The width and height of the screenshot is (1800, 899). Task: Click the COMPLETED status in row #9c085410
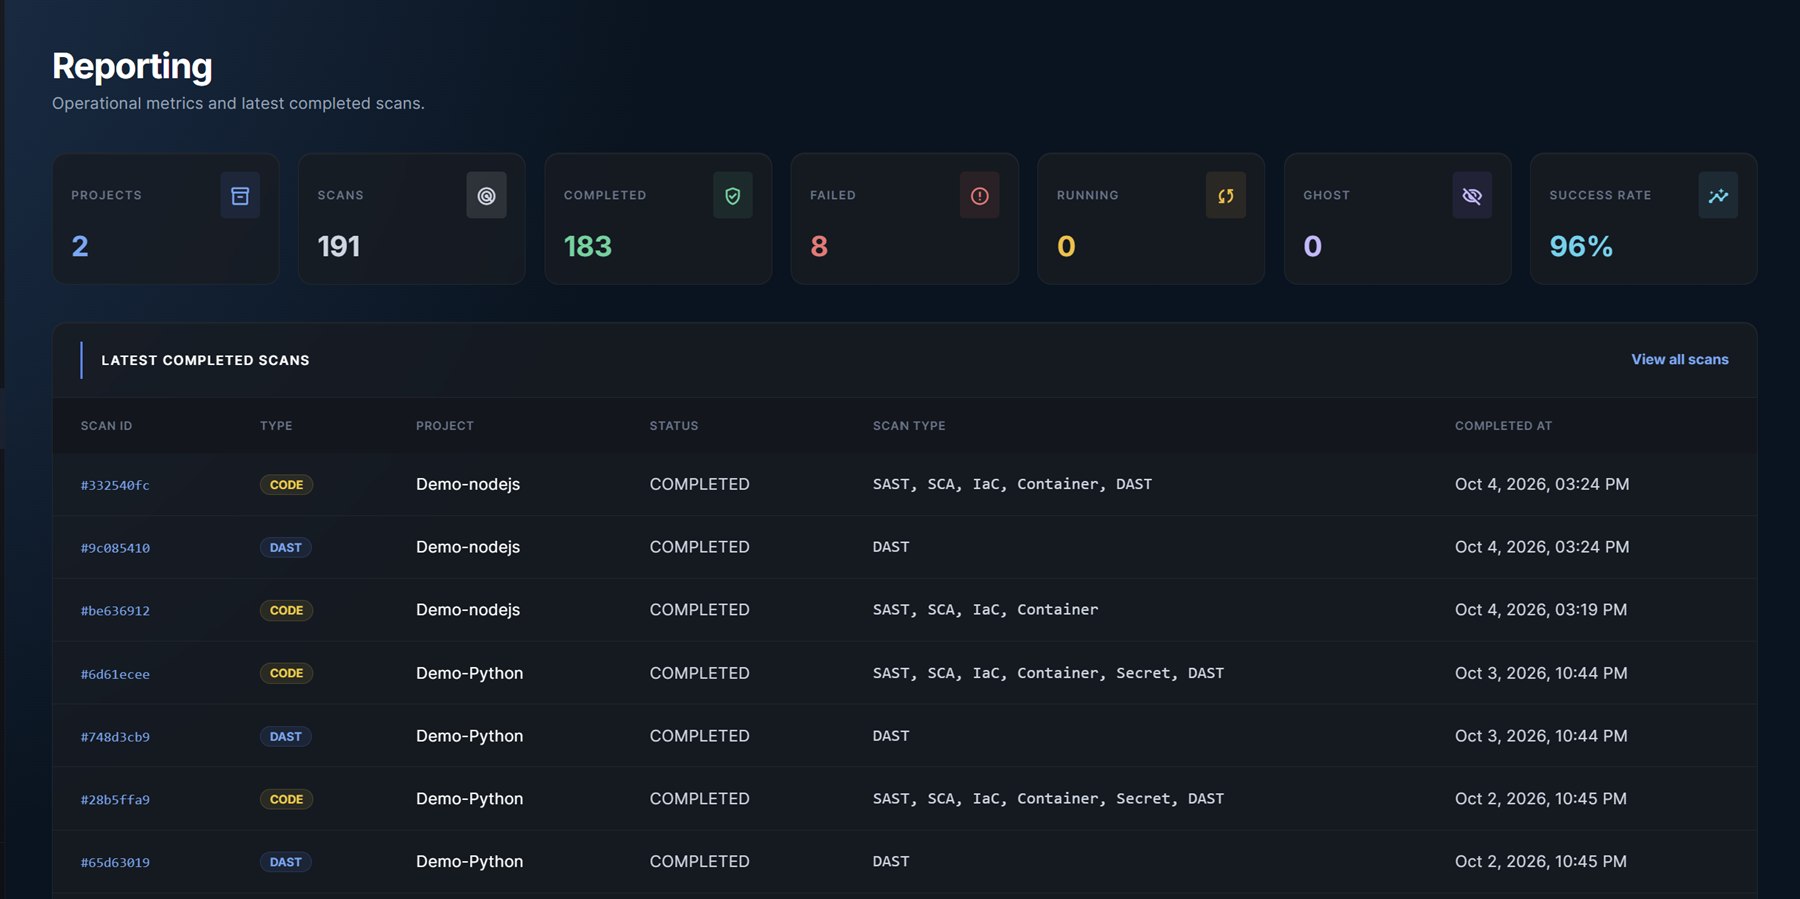tap(700, 547)
